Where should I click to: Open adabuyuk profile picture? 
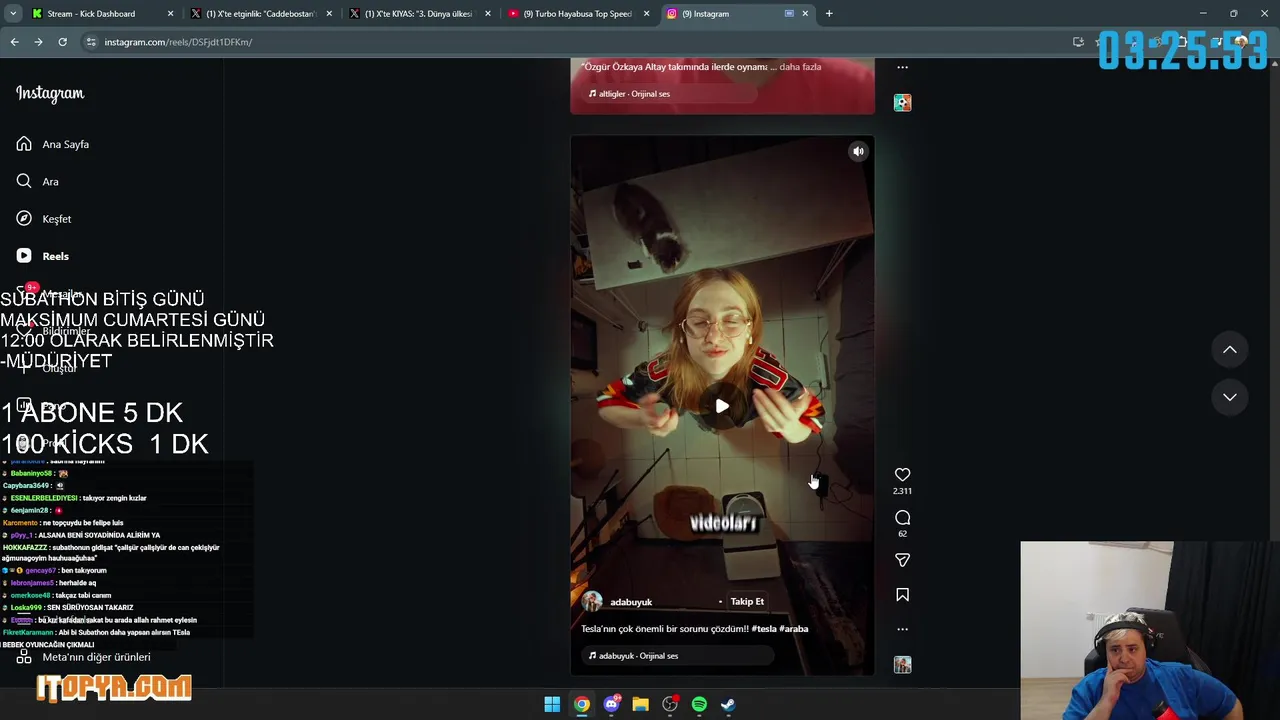[592, 601]
